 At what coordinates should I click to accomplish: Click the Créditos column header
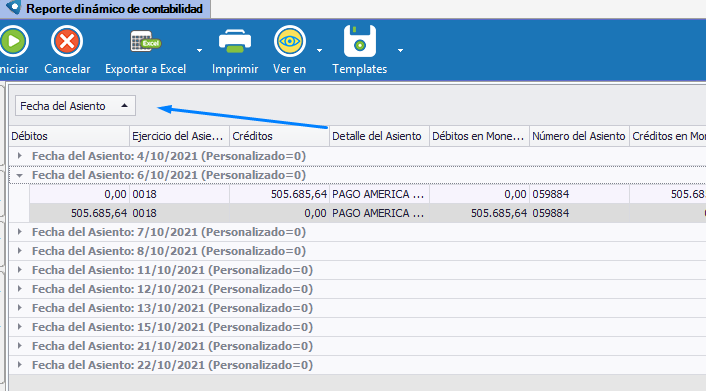pyautogui.click(x=279, y=136)
